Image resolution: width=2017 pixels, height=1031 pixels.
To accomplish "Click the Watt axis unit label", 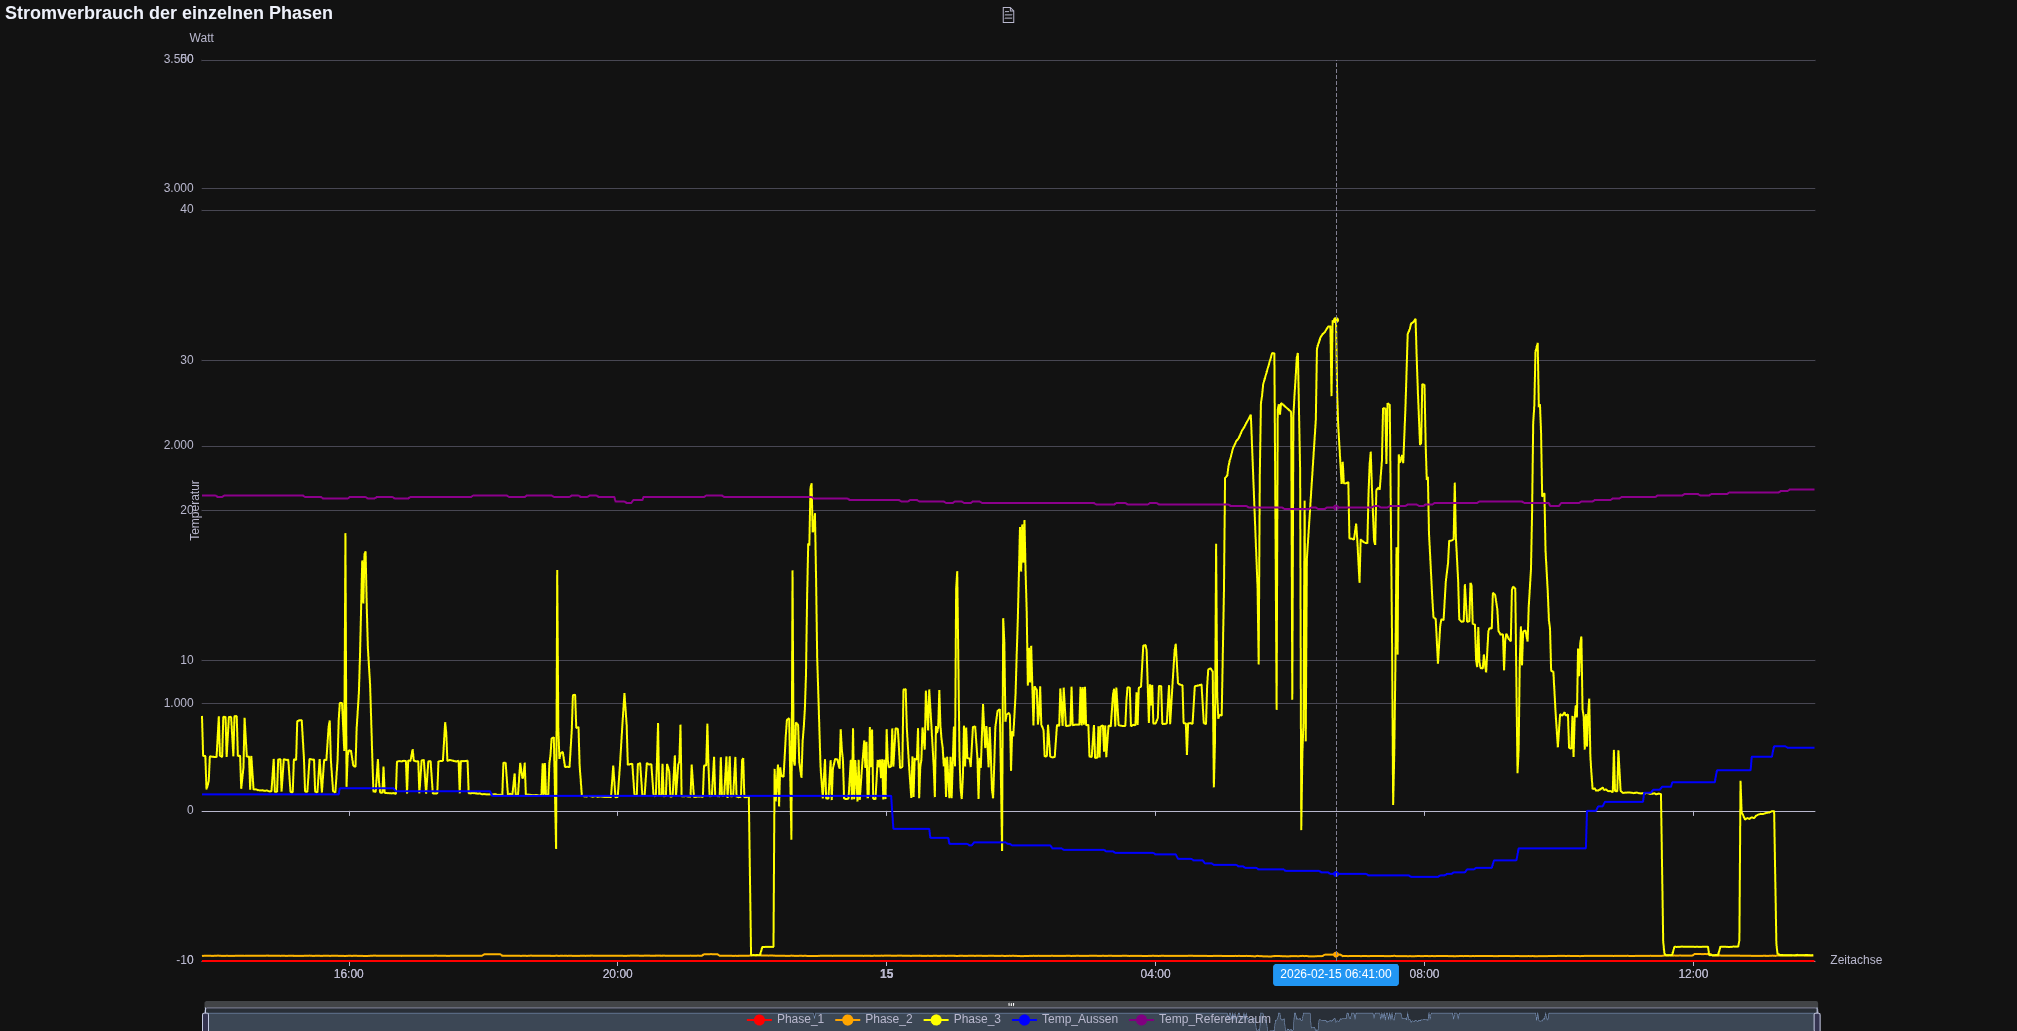I will pyautogui.click(x=201, y=38).
